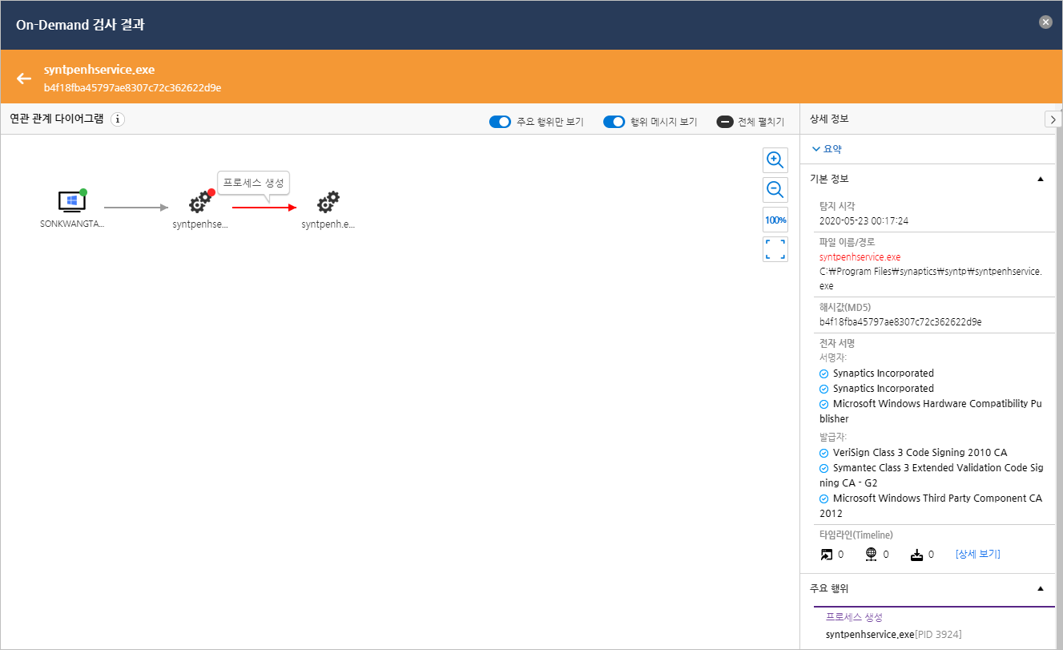
Task: Zoom out of the relationship diagram
Action: (x=775, y=190)
